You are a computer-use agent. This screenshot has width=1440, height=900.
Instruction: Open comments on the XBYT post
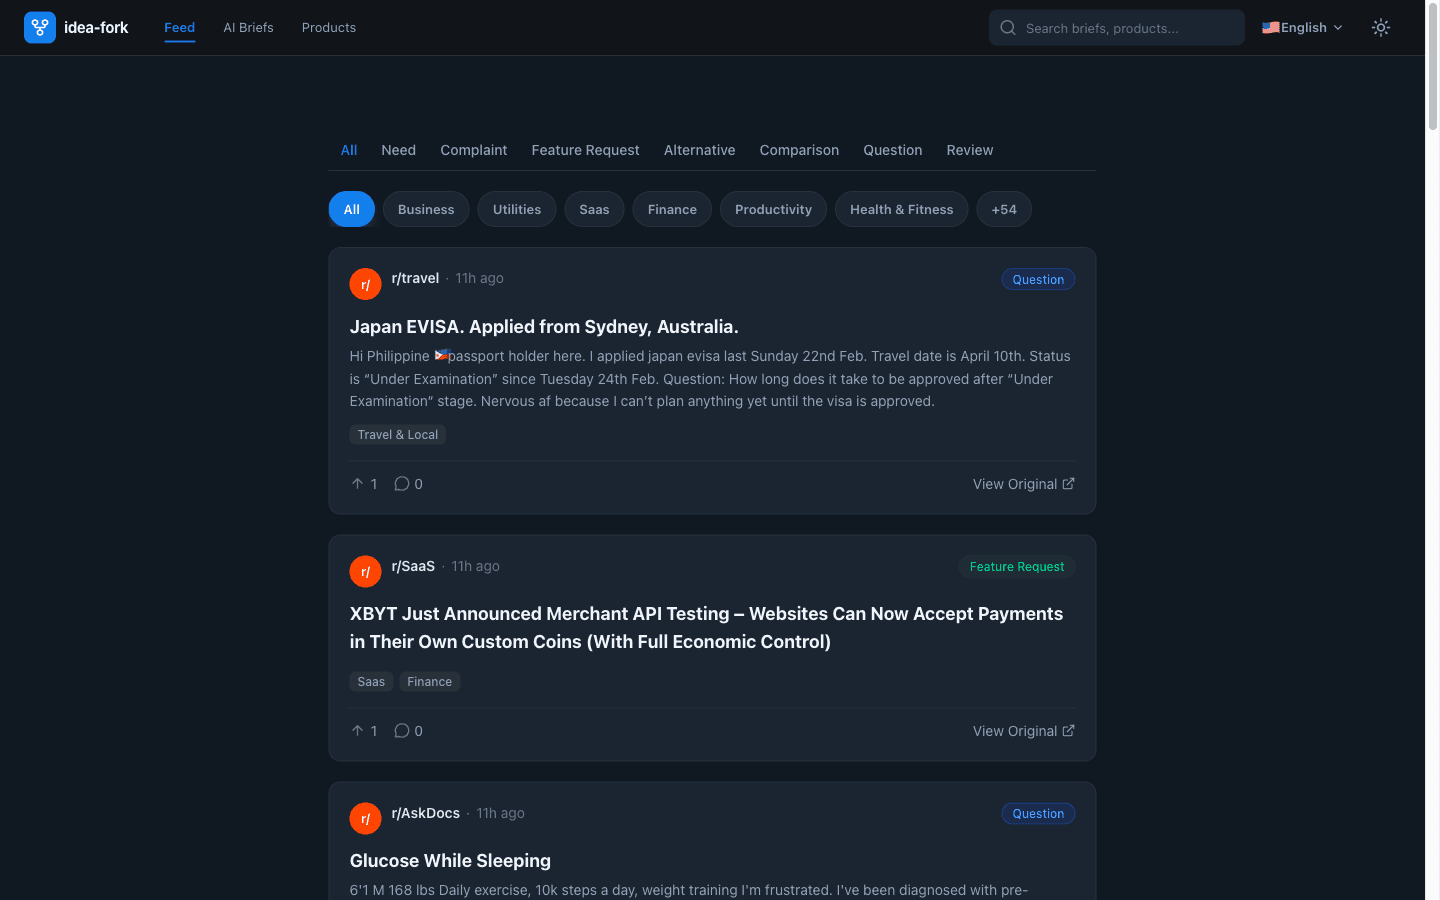coord(402,730)
